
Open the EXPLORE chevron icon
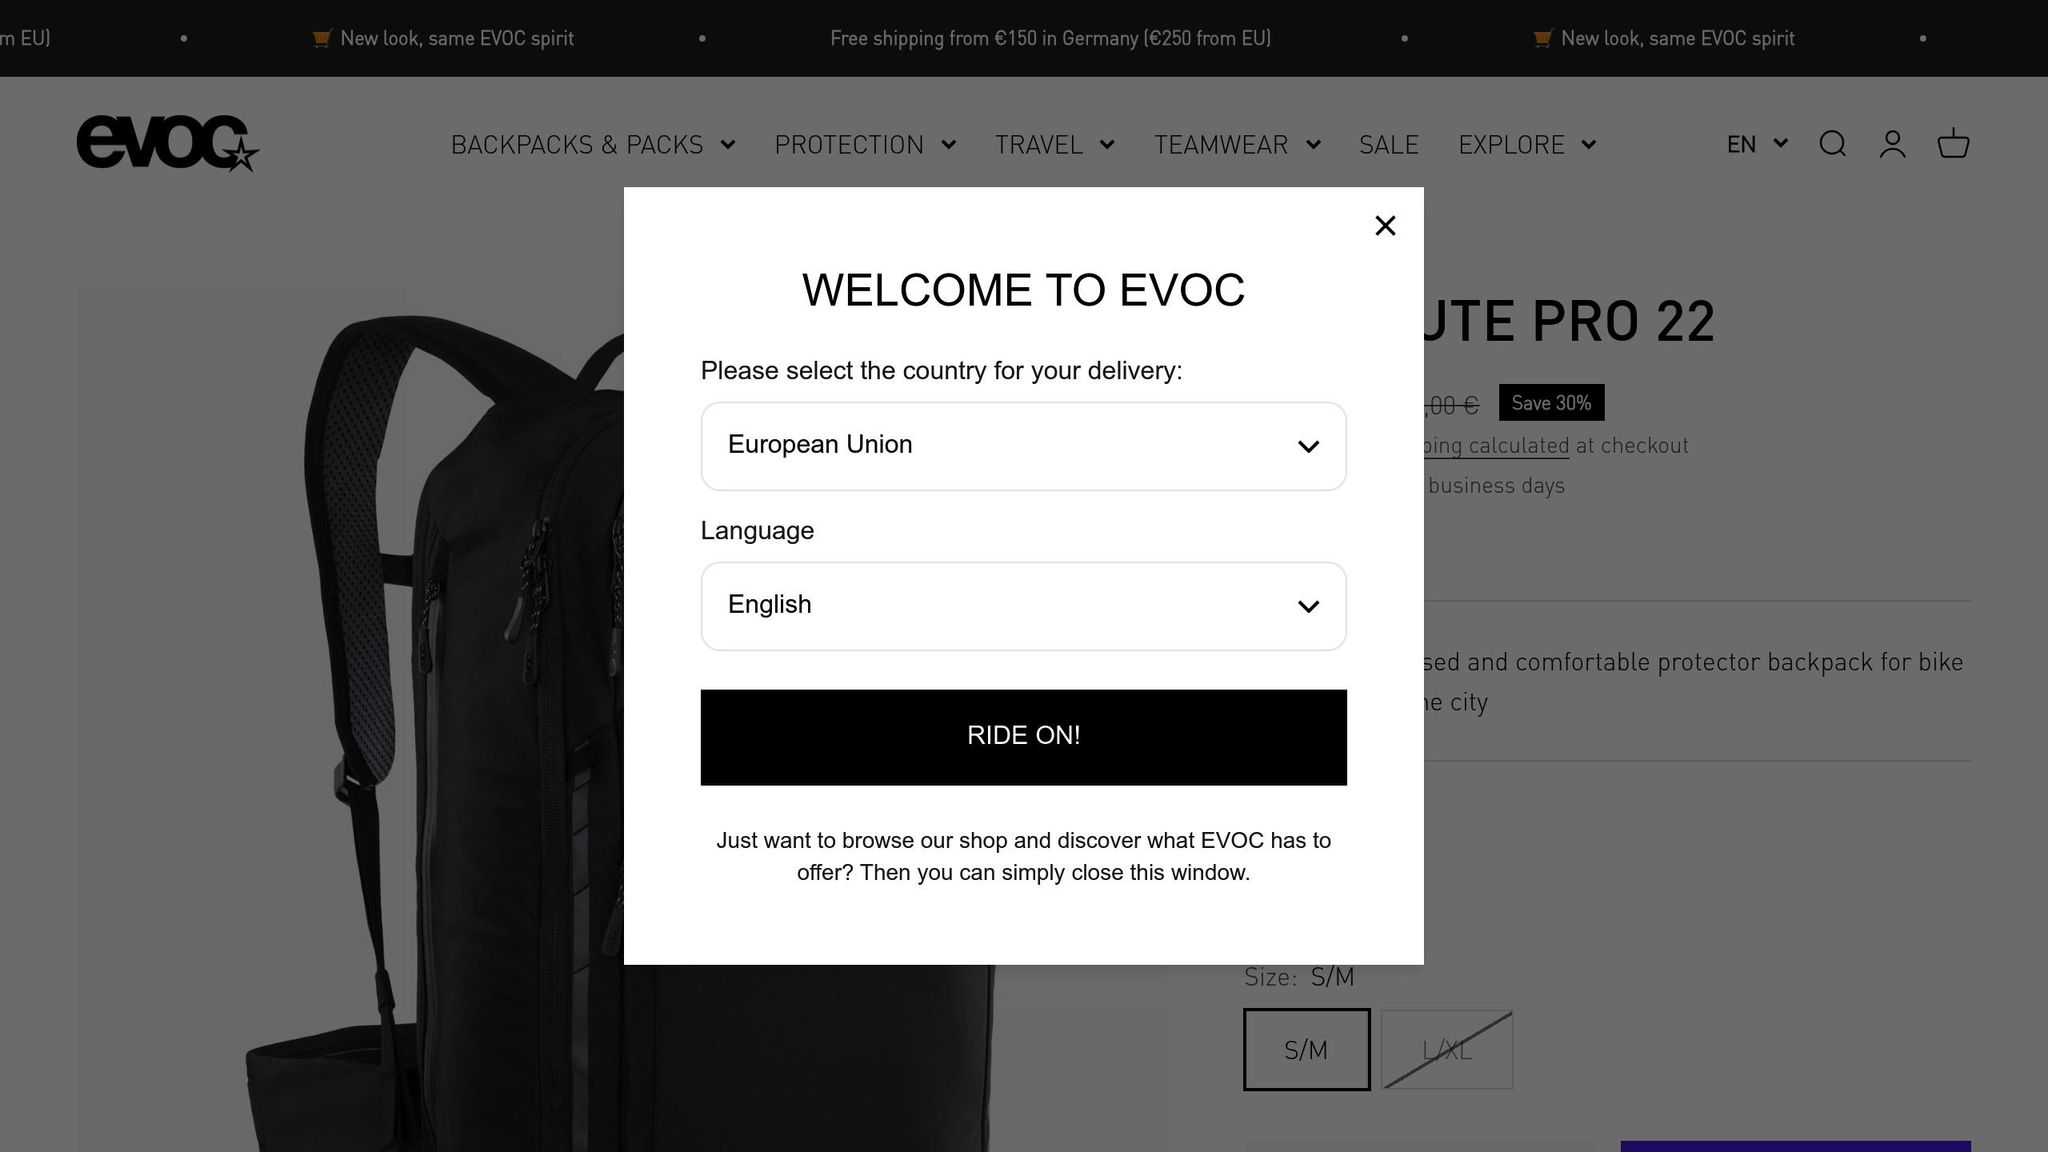coord(1588,145)
